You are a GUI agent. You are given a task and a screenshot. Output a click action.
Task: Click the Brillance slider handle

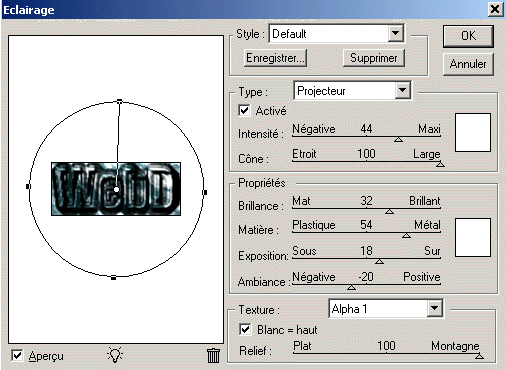click(x=389, y=211)
